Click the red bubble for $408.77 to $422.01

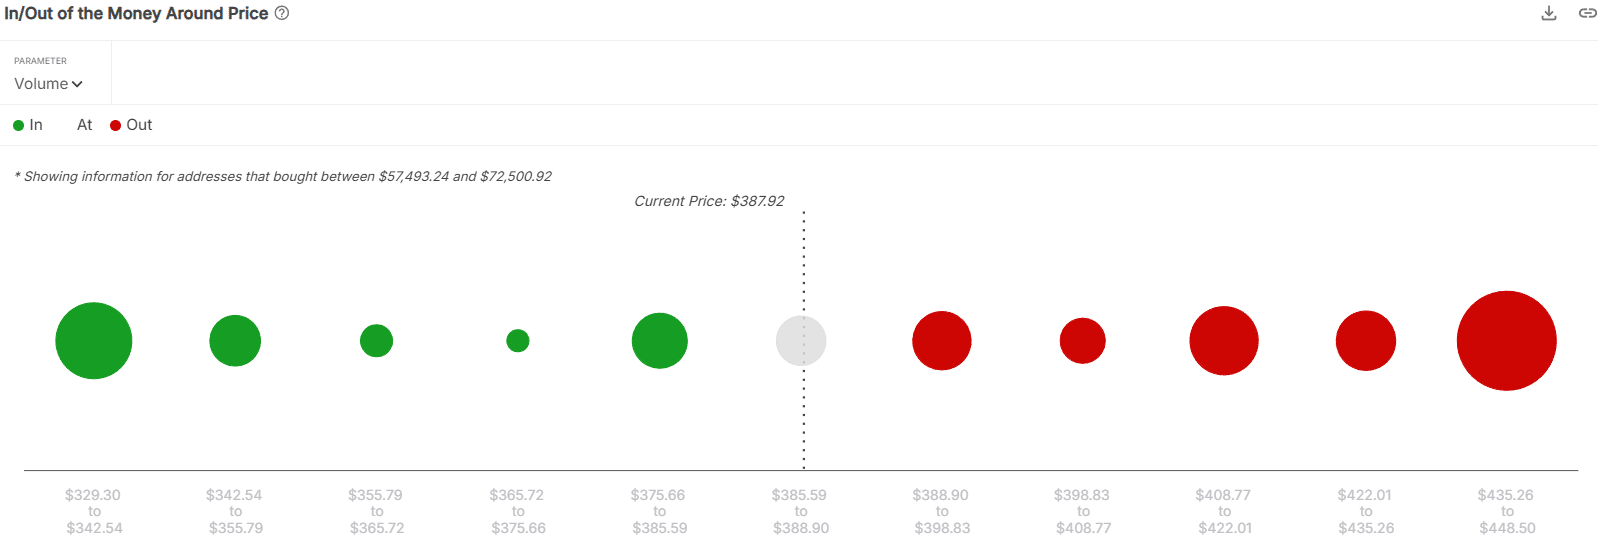tap(1224, 341)
